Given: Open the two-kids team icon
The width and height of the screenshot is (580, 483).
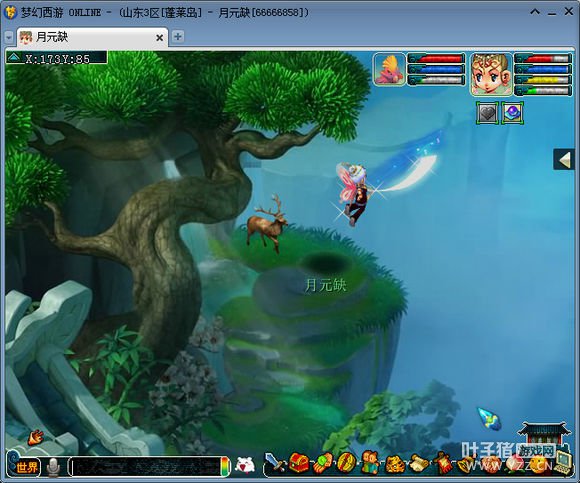Looking at the screenshot, I should click(x=370, y=462).
